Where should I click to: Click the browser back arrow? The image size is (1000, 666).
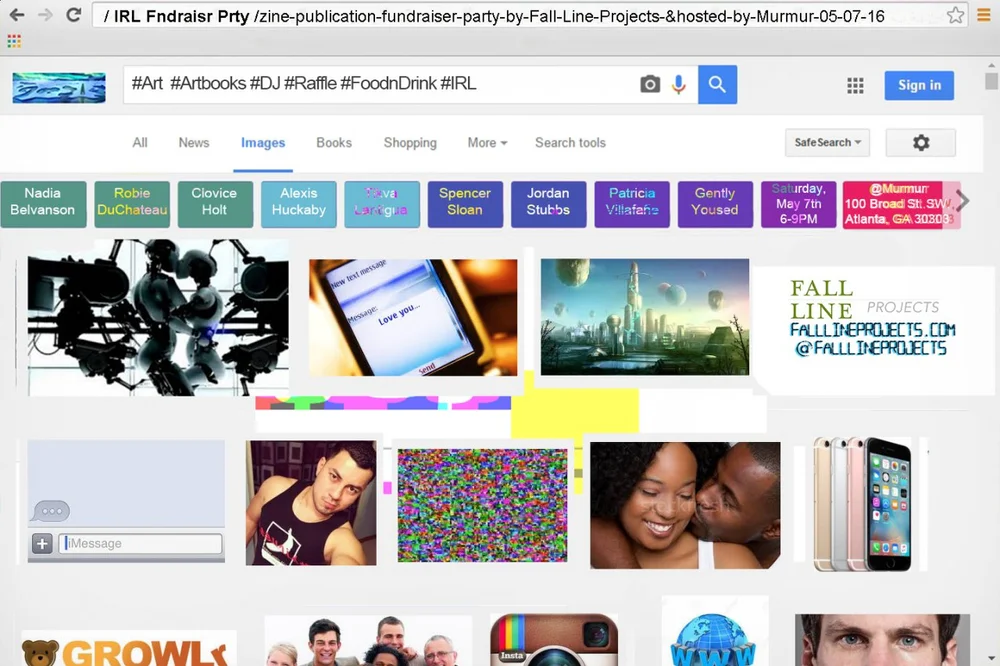[x=17, y=15]
